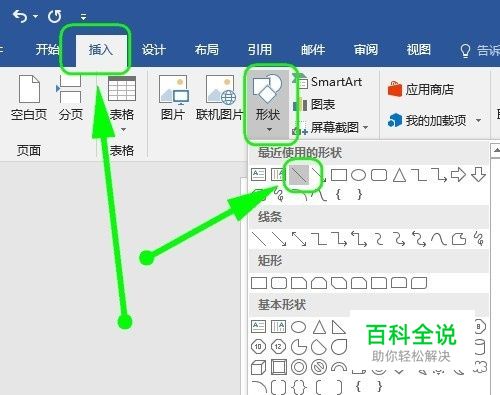Open the Undo history dropdown arrow

pos(36,16)
